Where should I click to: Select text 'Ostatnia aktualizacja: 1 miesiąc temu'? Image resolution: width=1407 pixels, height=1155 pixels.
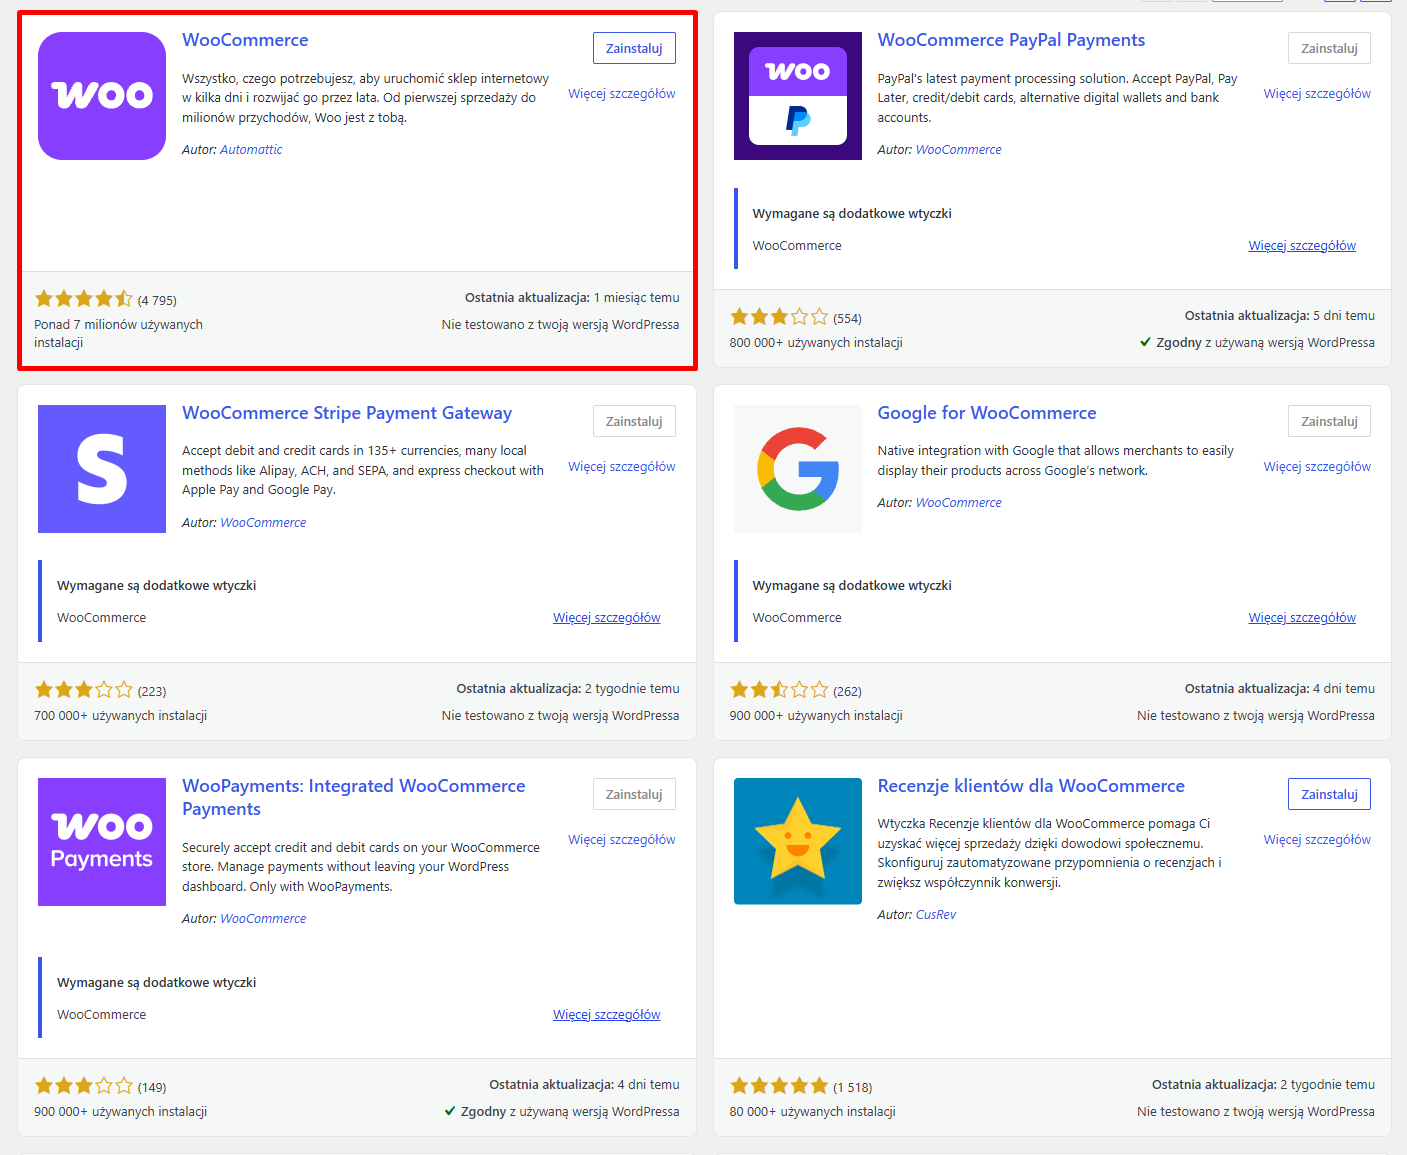572,297
